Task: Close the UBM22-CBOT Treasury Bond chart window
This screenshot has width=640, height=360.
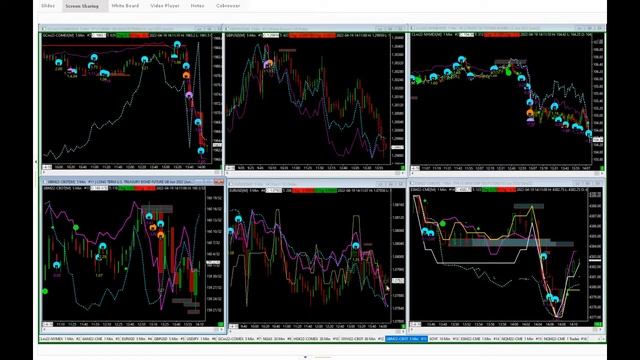Action: 221,182
